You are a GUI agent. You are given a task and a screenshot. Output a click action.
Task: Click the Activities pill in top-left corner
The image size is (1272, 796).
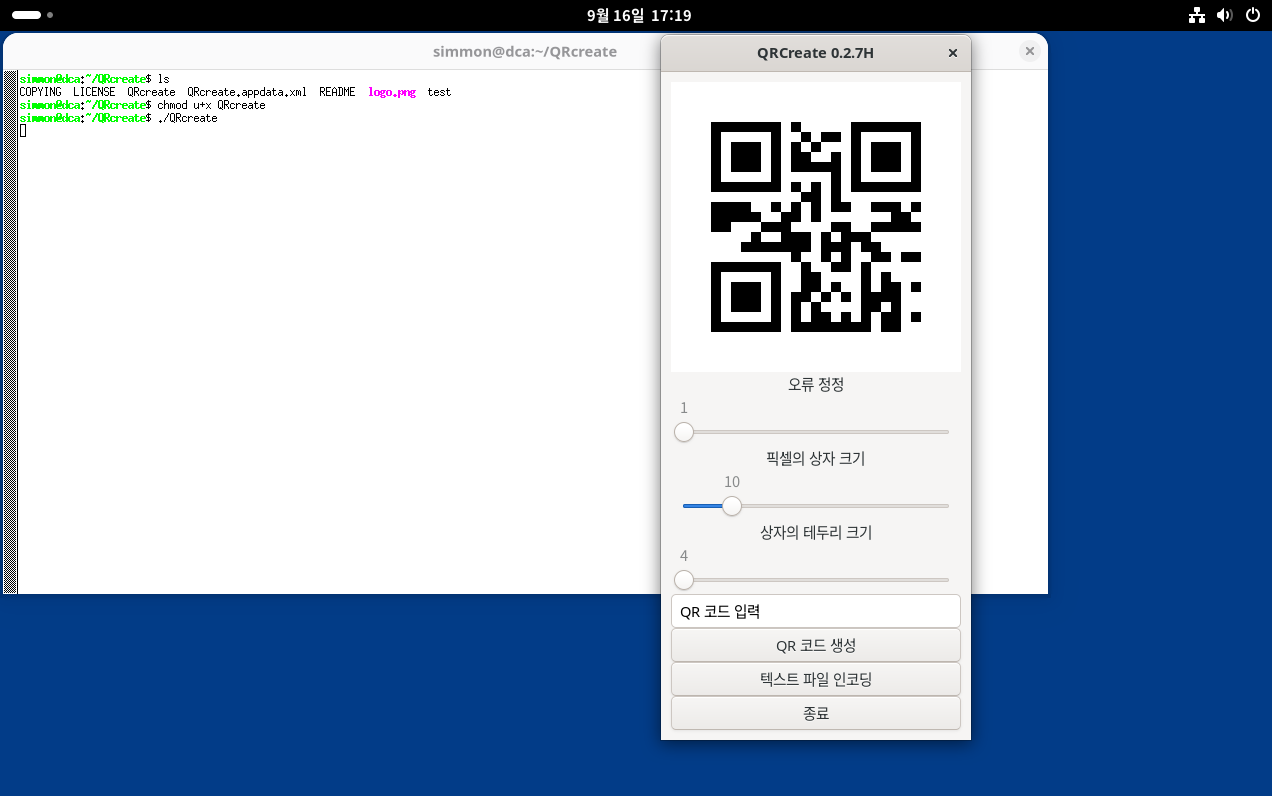tap(27, 15)
